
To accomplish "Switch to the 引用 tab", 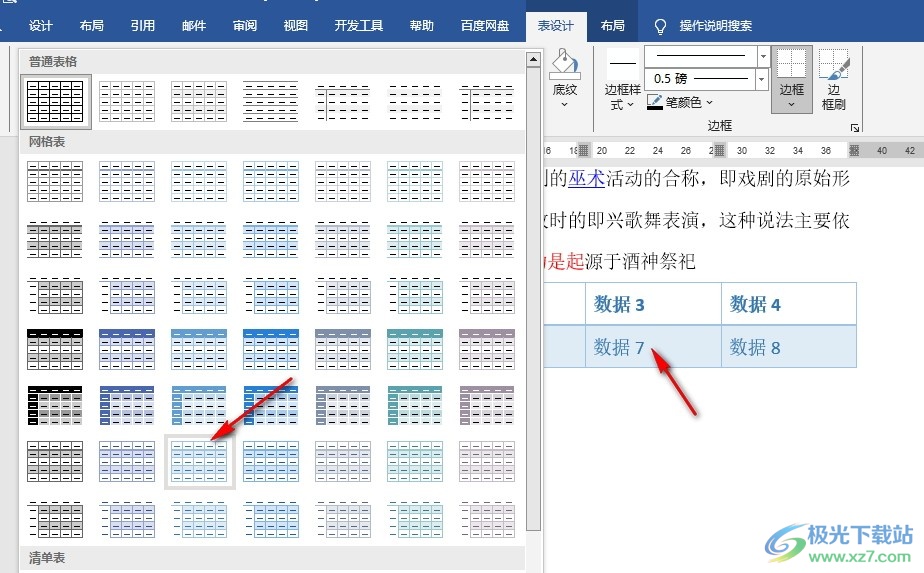I will (143, 25).
